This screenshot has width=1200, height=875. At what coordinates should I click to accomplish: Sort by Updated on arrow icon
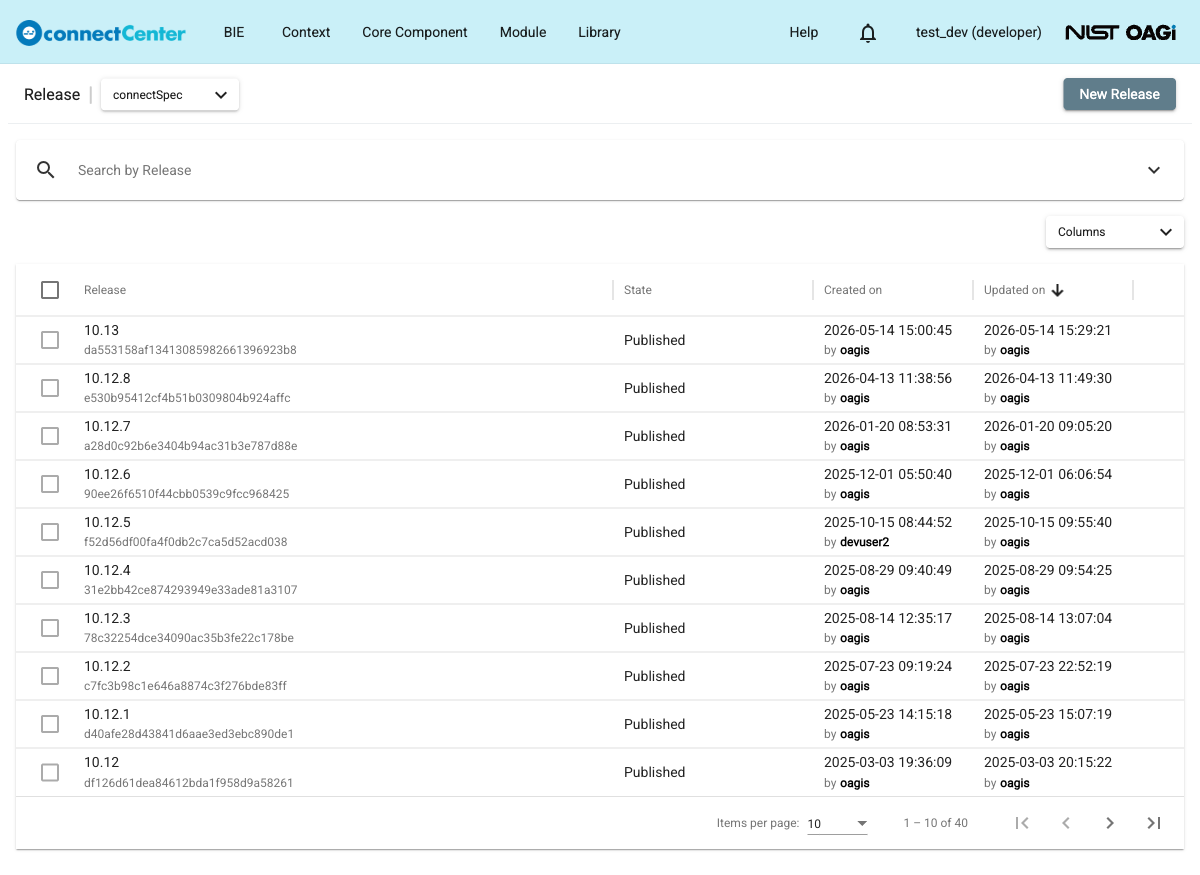click(x=1057, y=290)
